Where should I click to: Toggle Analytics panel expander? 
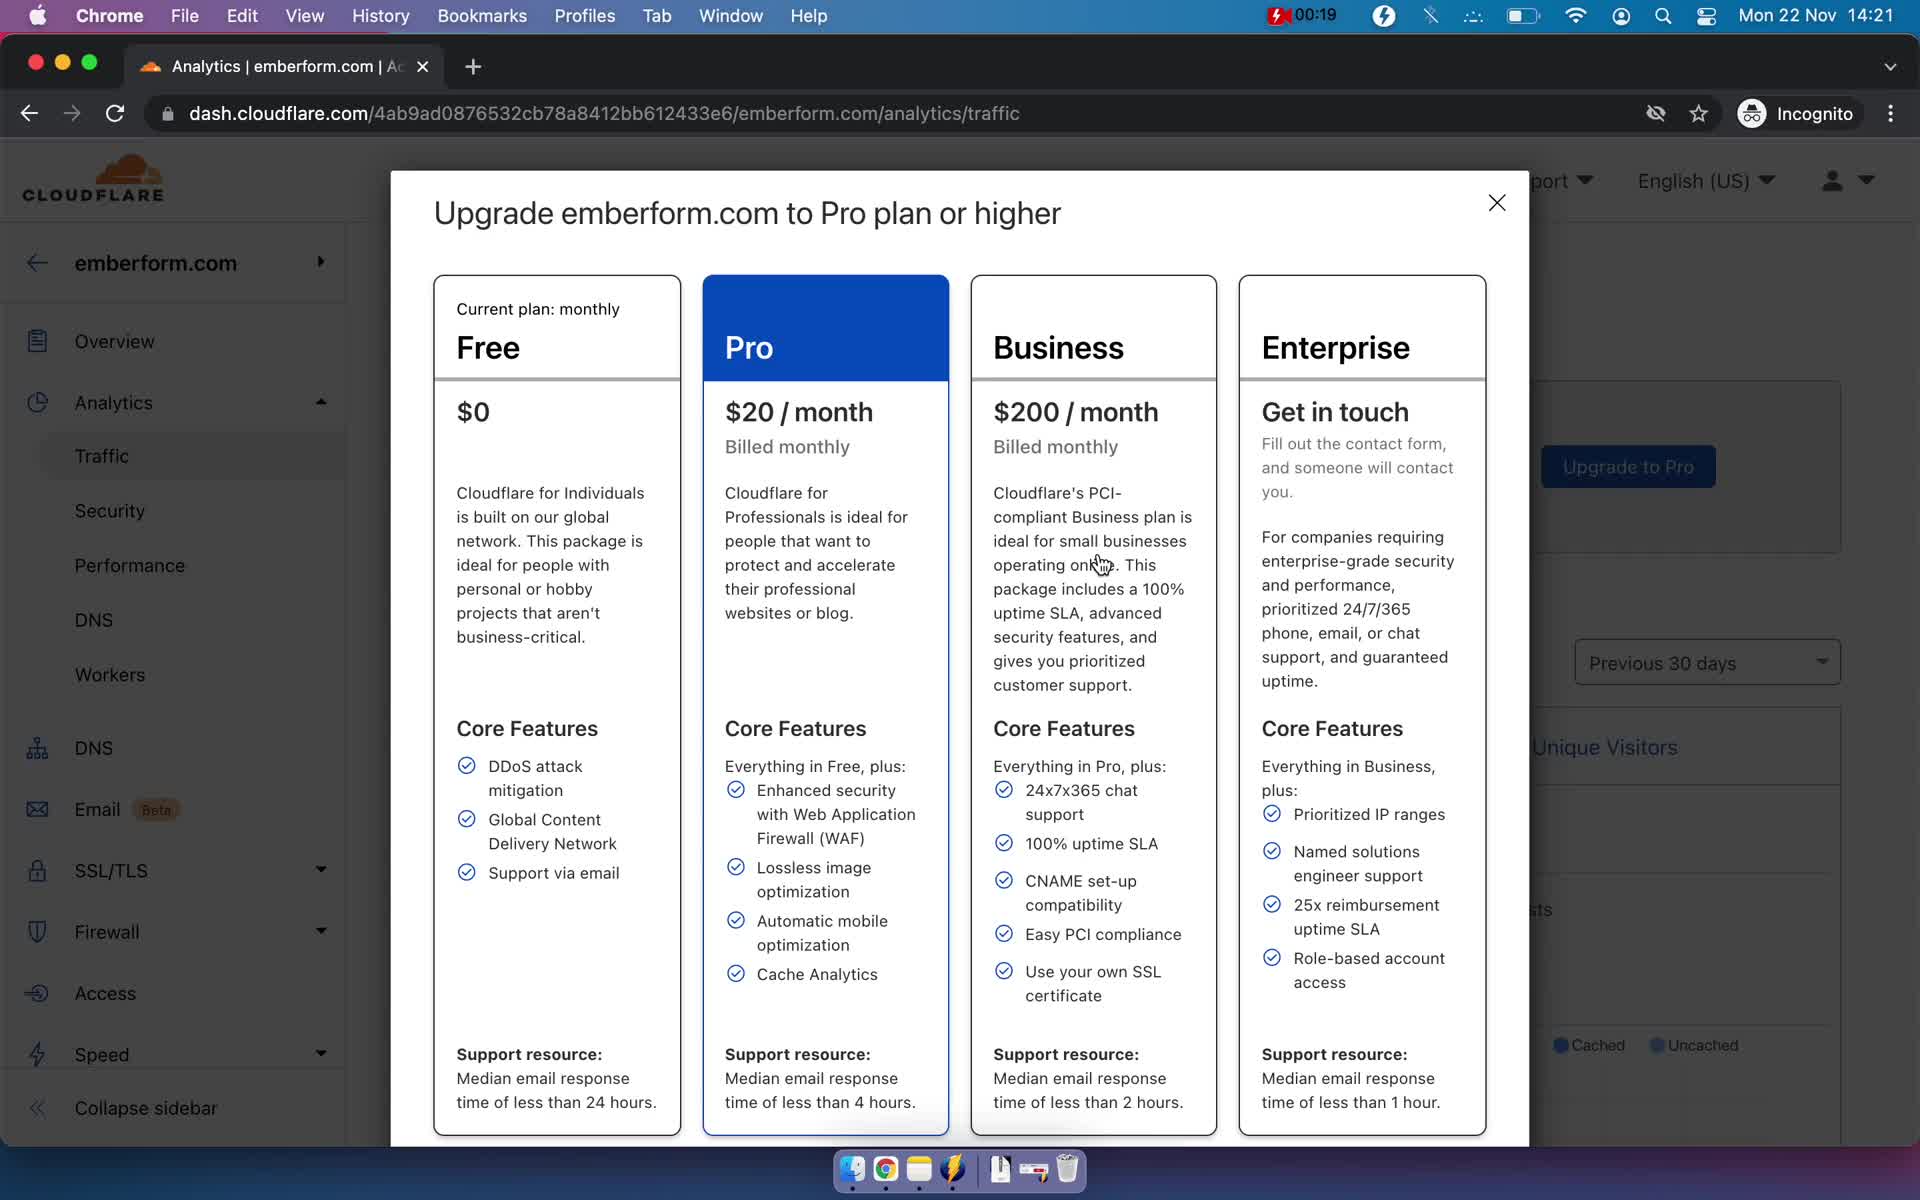pyautogui.click(x=321, y=402)
